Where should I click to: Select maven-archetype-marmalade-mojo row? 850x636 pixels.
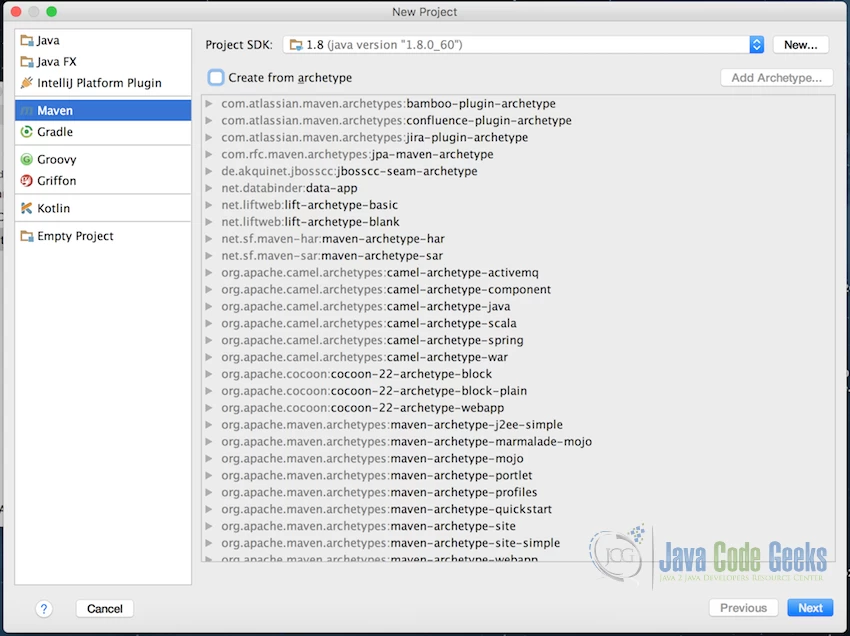click(x=518, y=441)
